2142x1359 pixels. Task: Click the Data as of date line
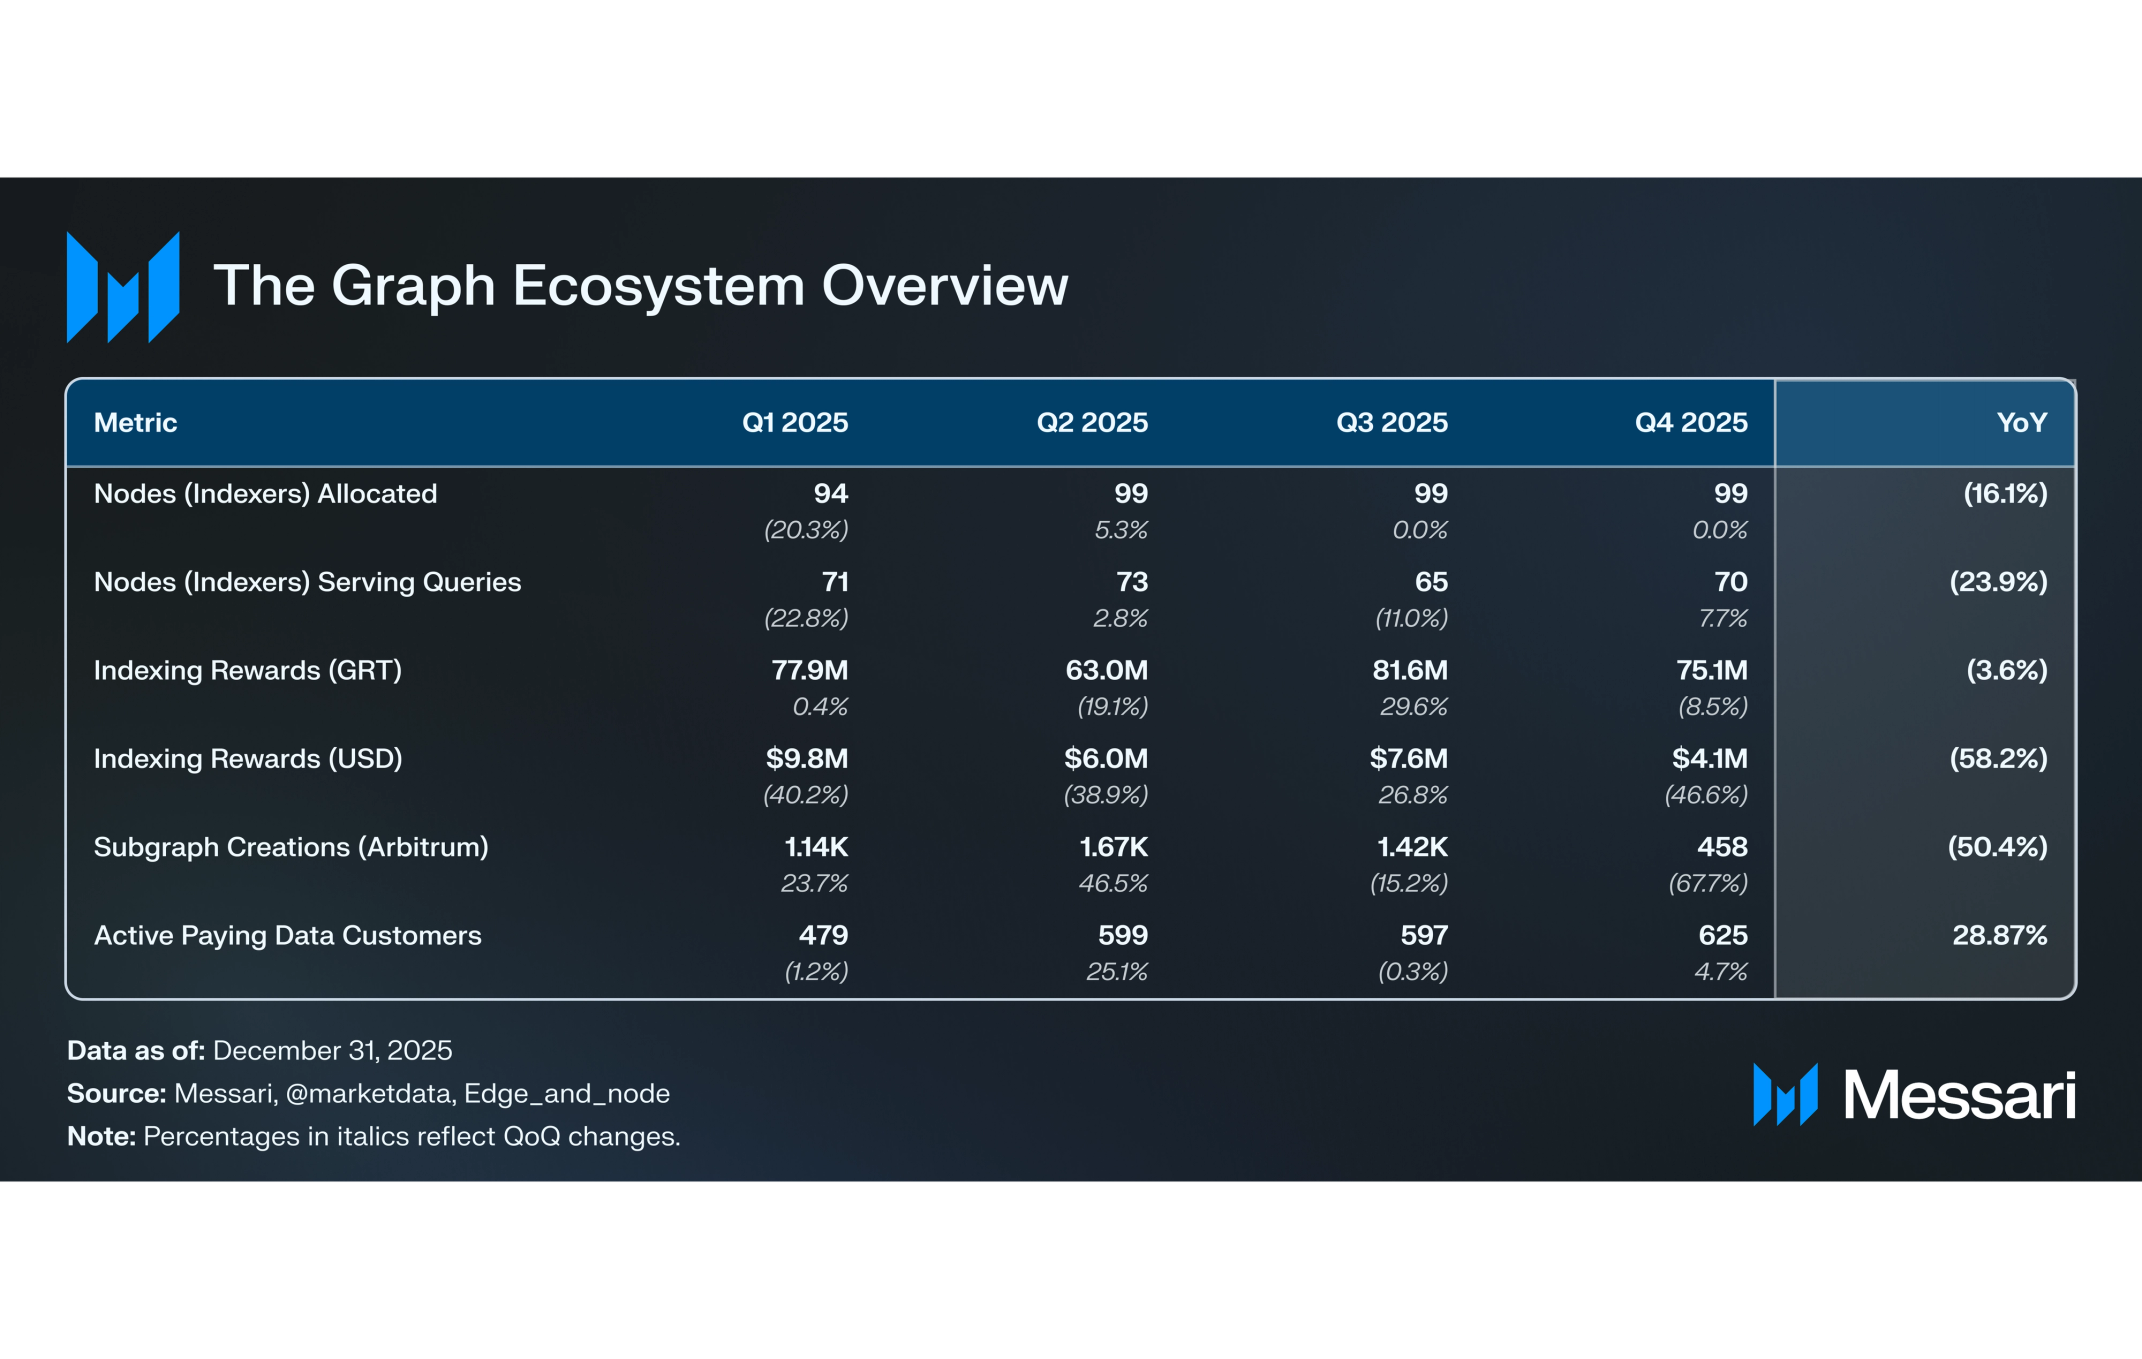tap(259, 1051)
